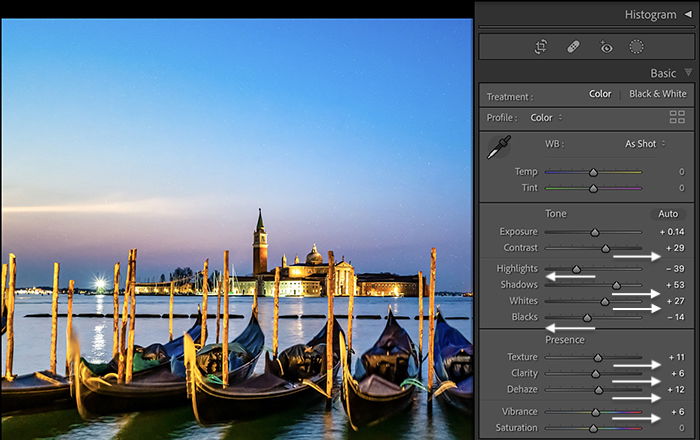Select the Healing bandage tool icon
The height and width of the screenshot is (440, 700).
click(573, 47)
